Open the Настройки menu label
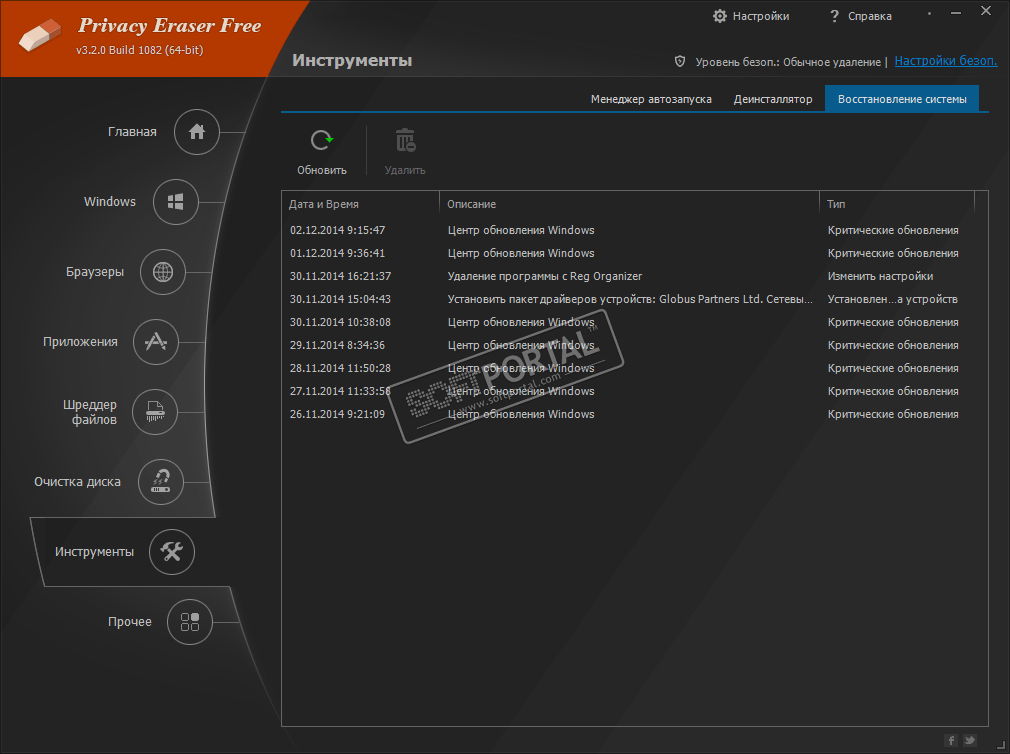The height and width of the screenshot is (754, 1010). coord(761,16)
